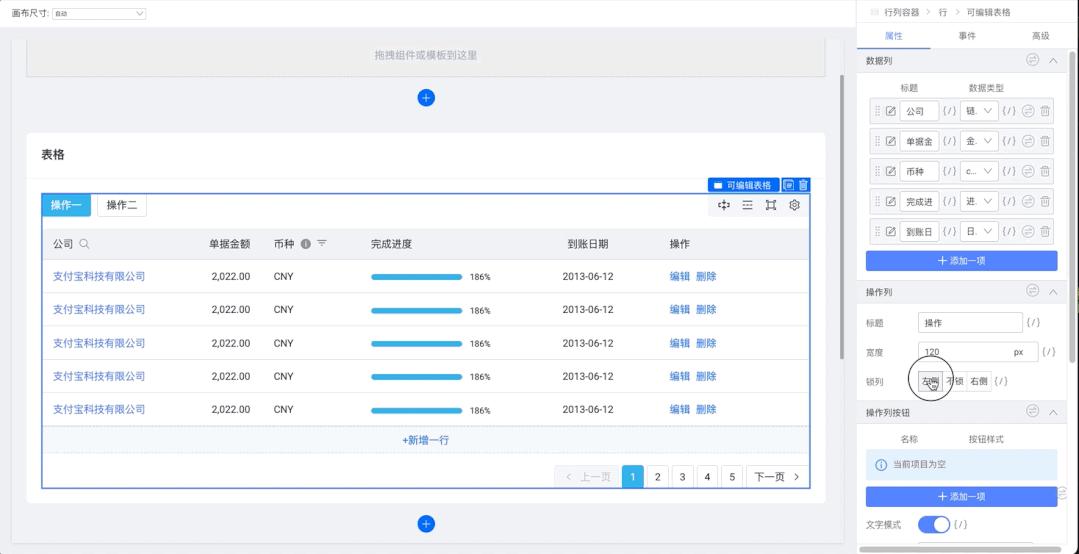Open the data type dropdown for 单据金 column

pyautogui.click(x=979, y=141)
